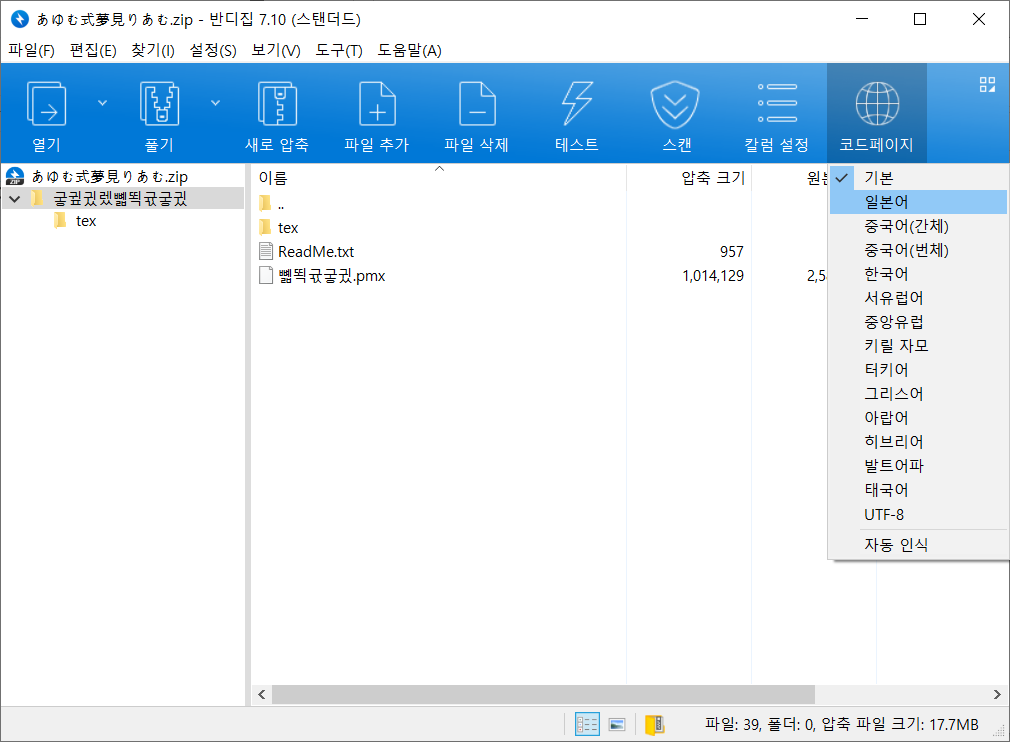Choose 그리스어 from codepage menu
This screenshot has width=1010, height=742.
918,394
